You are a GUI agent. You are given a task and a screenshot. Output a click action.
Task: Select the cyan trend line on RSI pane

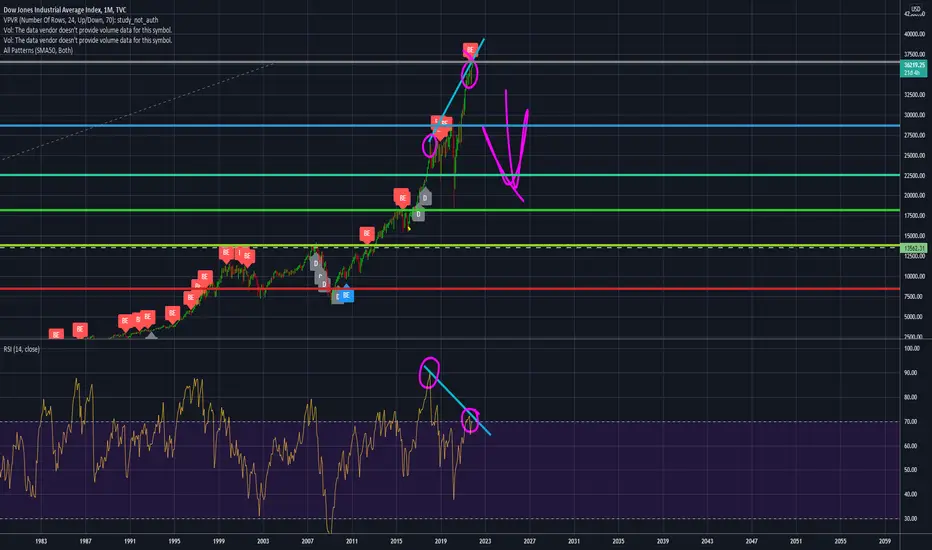tap(457, 401)
